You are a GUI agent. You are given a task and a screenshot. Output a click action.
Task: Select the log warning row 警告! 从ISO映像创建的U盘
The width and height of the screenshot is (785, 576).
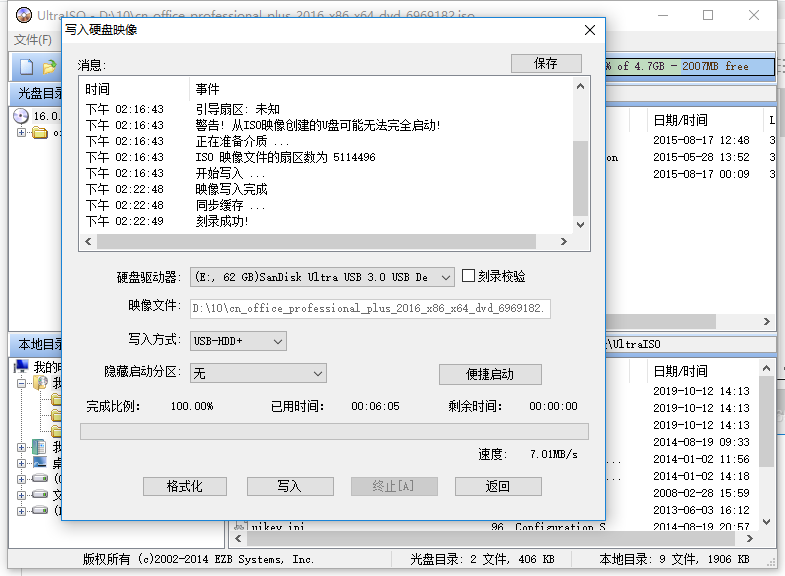click(x=325, y=125)
